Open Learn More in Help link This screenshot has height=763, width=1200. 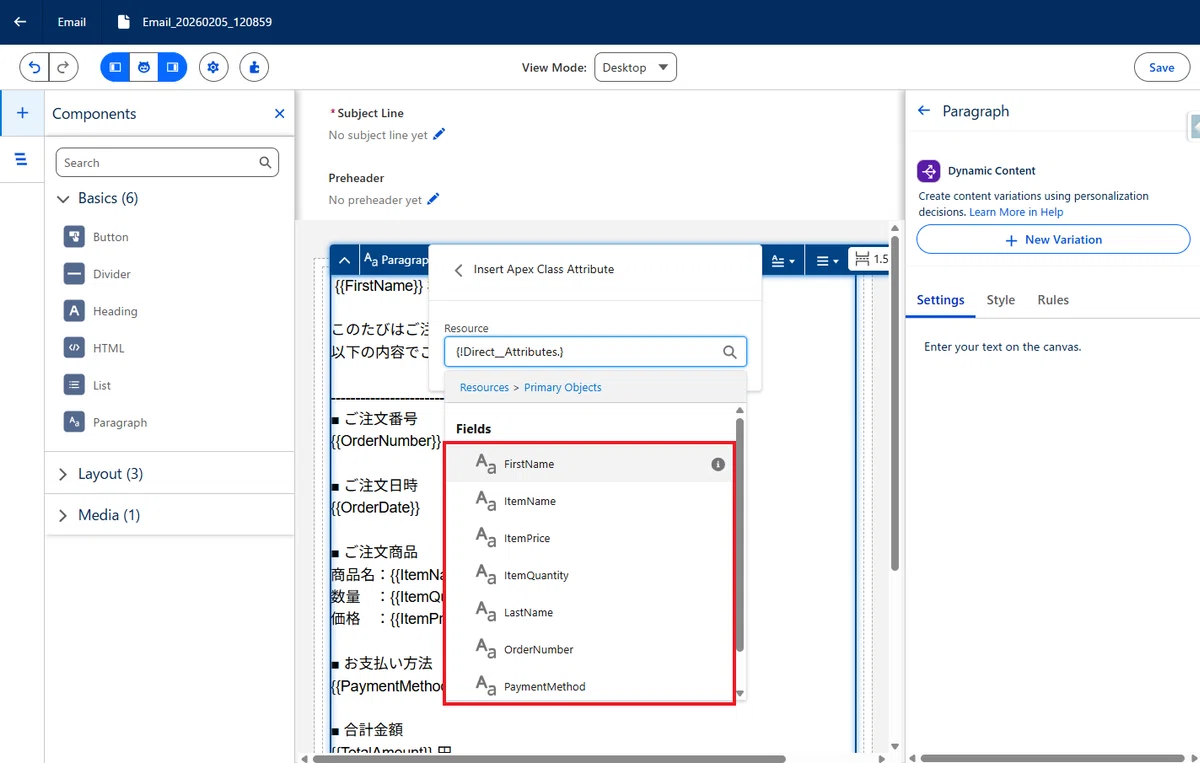tap(1016, 212)
